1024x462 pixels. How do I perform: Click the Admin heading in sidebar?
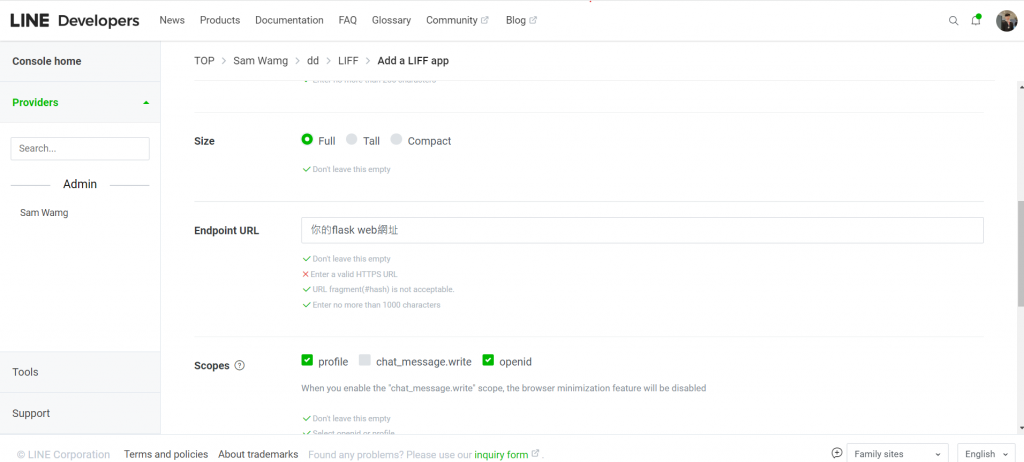[80, 184]
